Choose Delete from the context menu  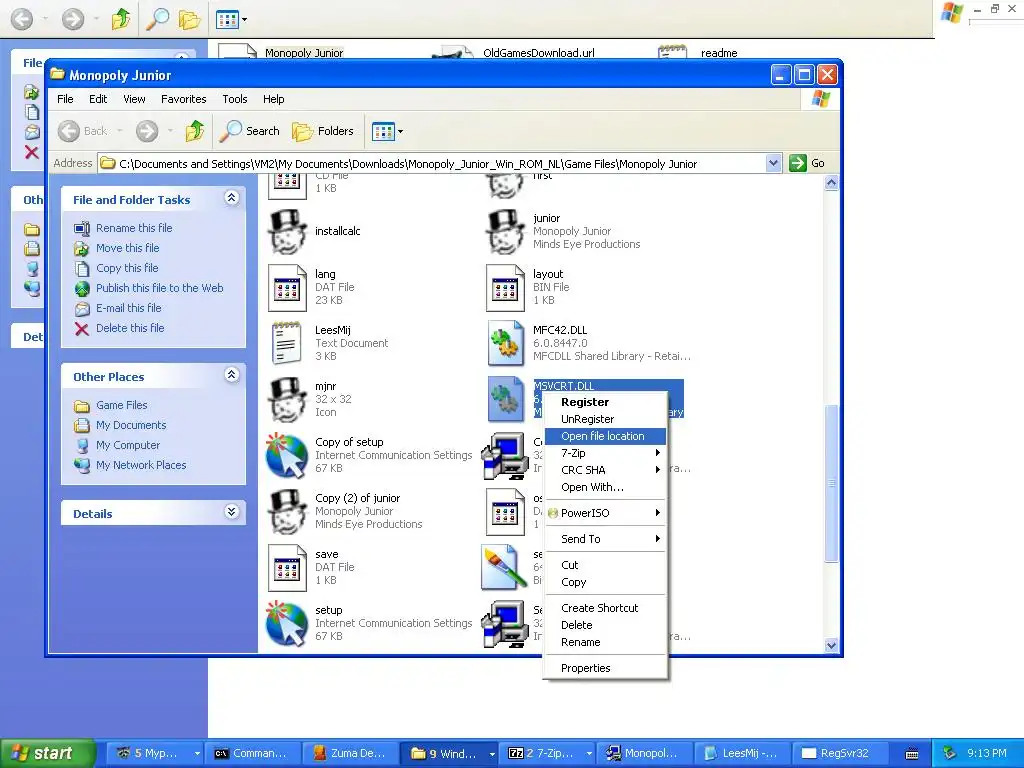605,625
